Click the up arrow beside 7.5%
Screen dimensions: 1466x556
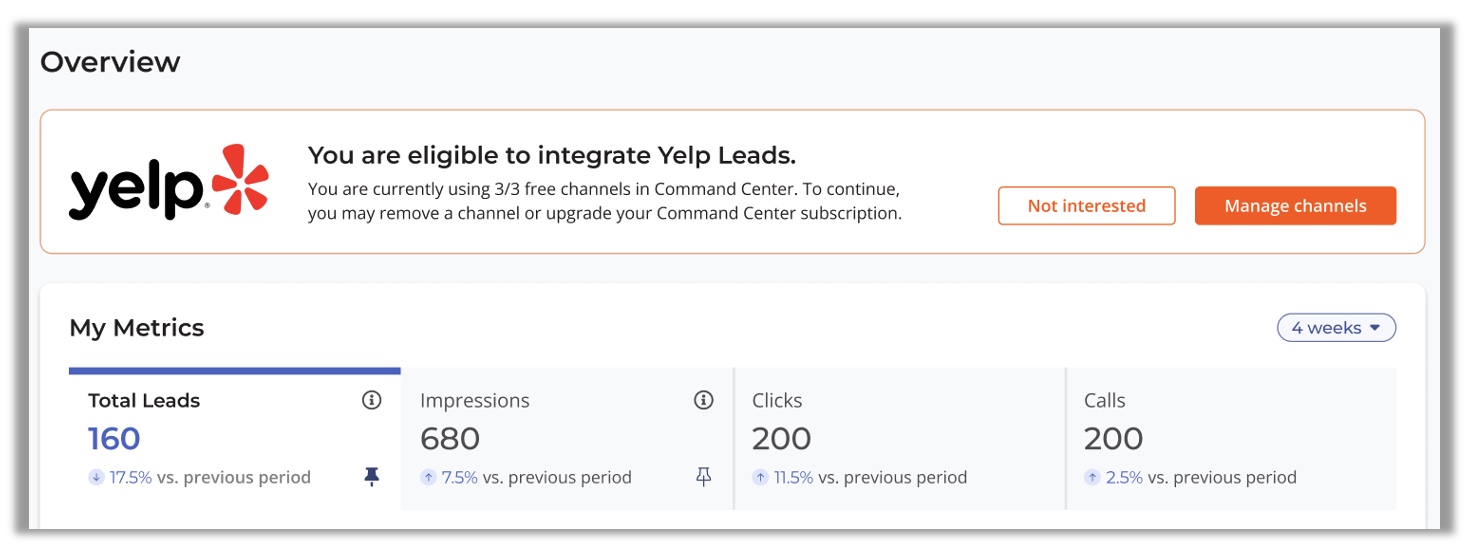(428, 478)
